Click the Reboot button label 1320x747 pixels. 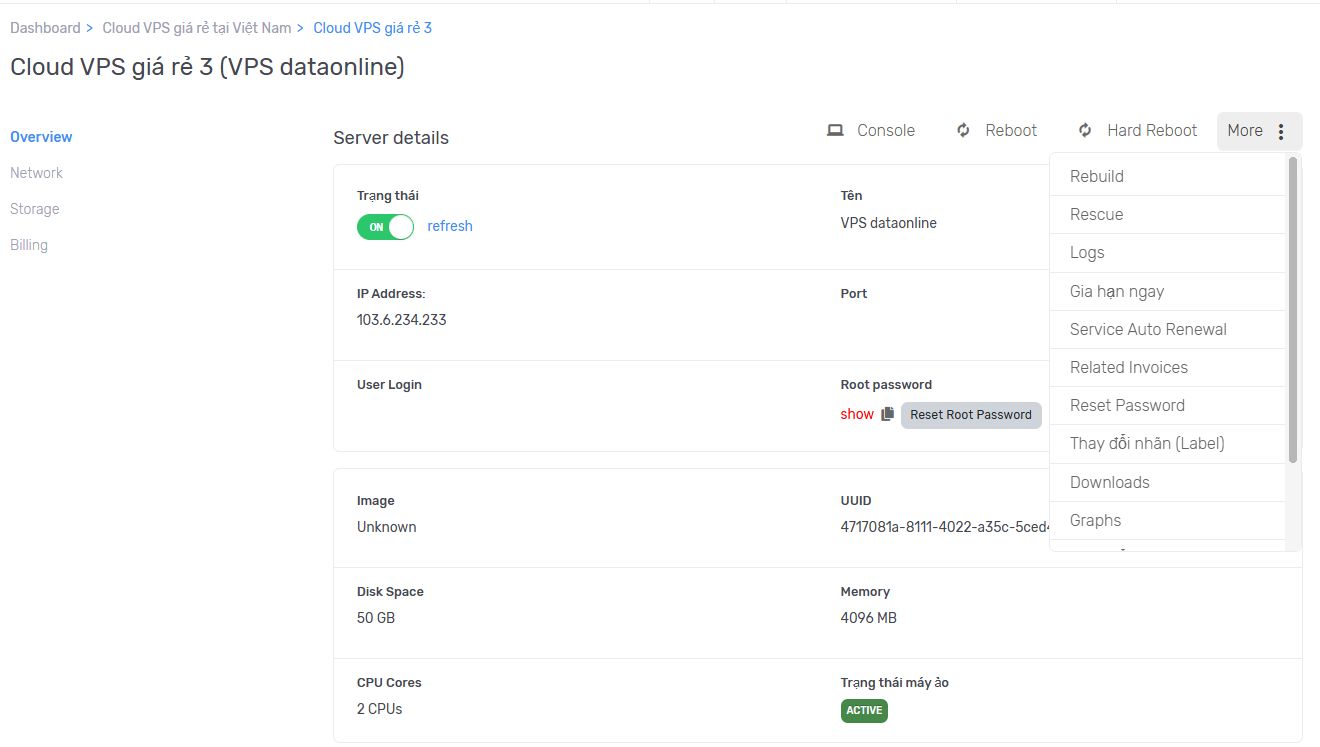point(1011,130)
